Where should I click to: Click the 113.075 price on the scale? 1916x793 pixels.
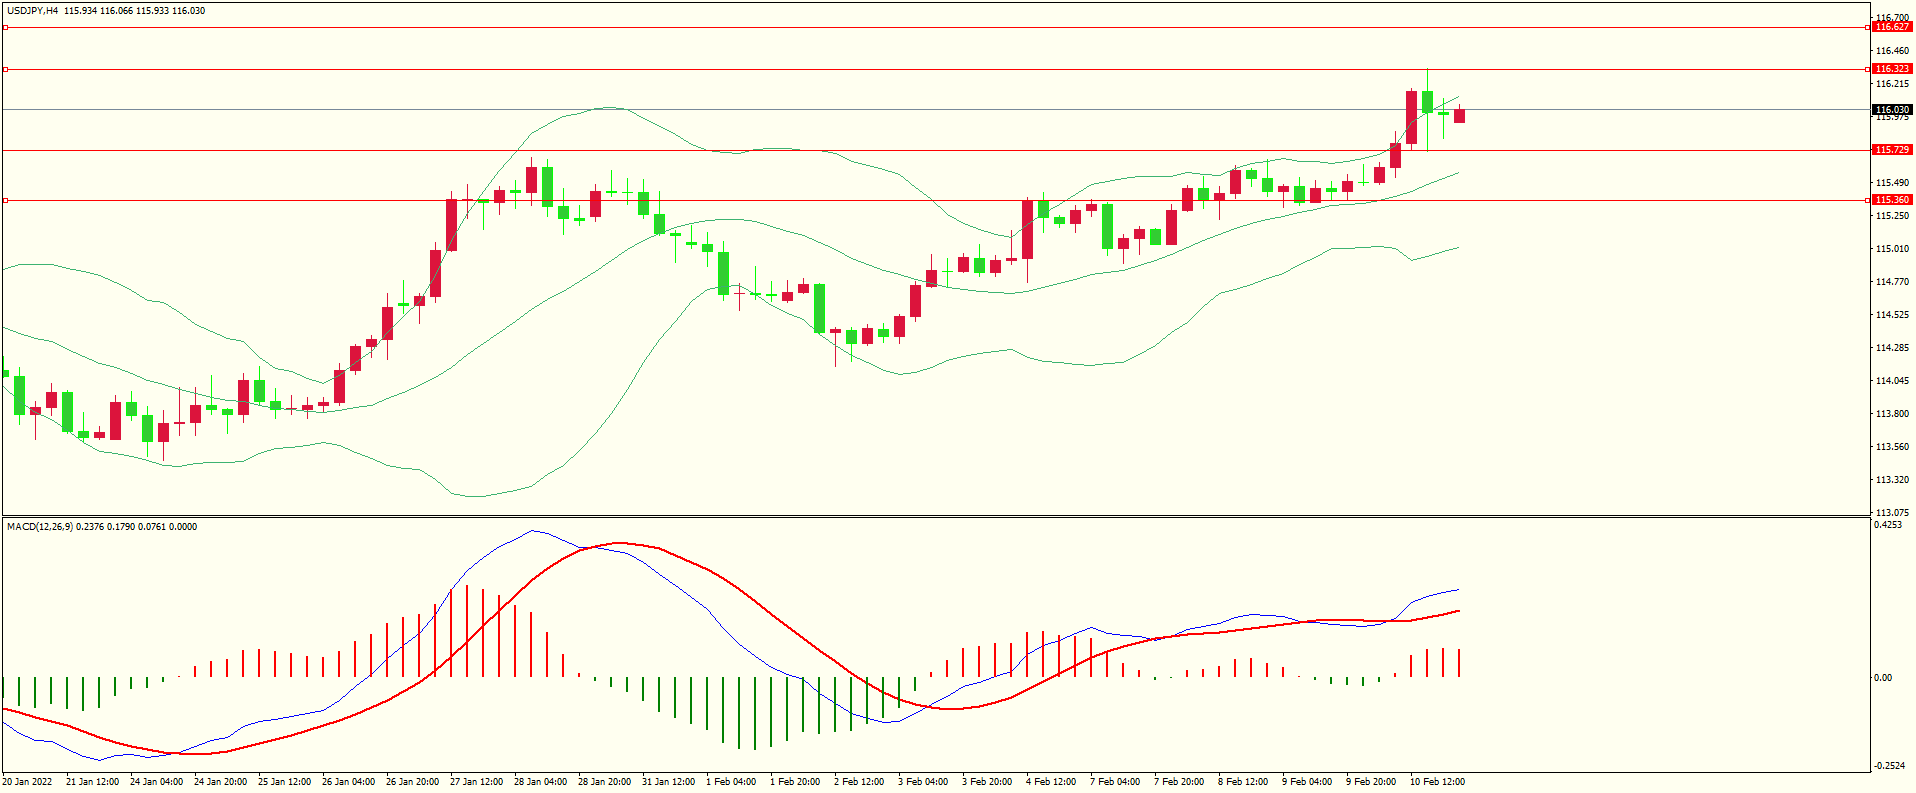point(1891,512)
